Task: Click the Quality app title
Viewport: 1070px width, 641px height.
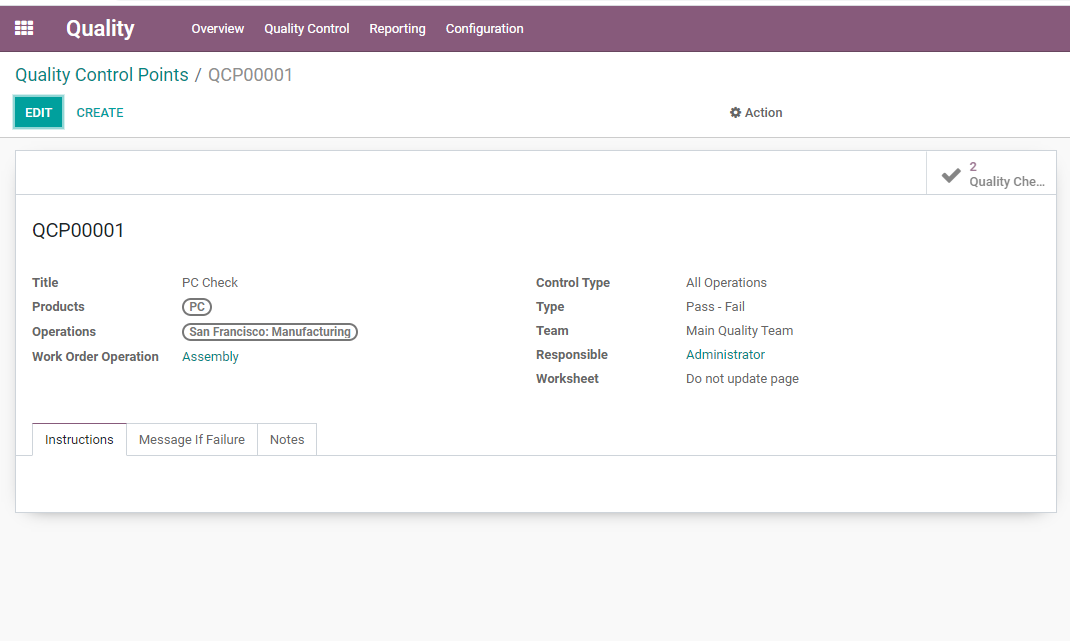Action: point(100,29)
